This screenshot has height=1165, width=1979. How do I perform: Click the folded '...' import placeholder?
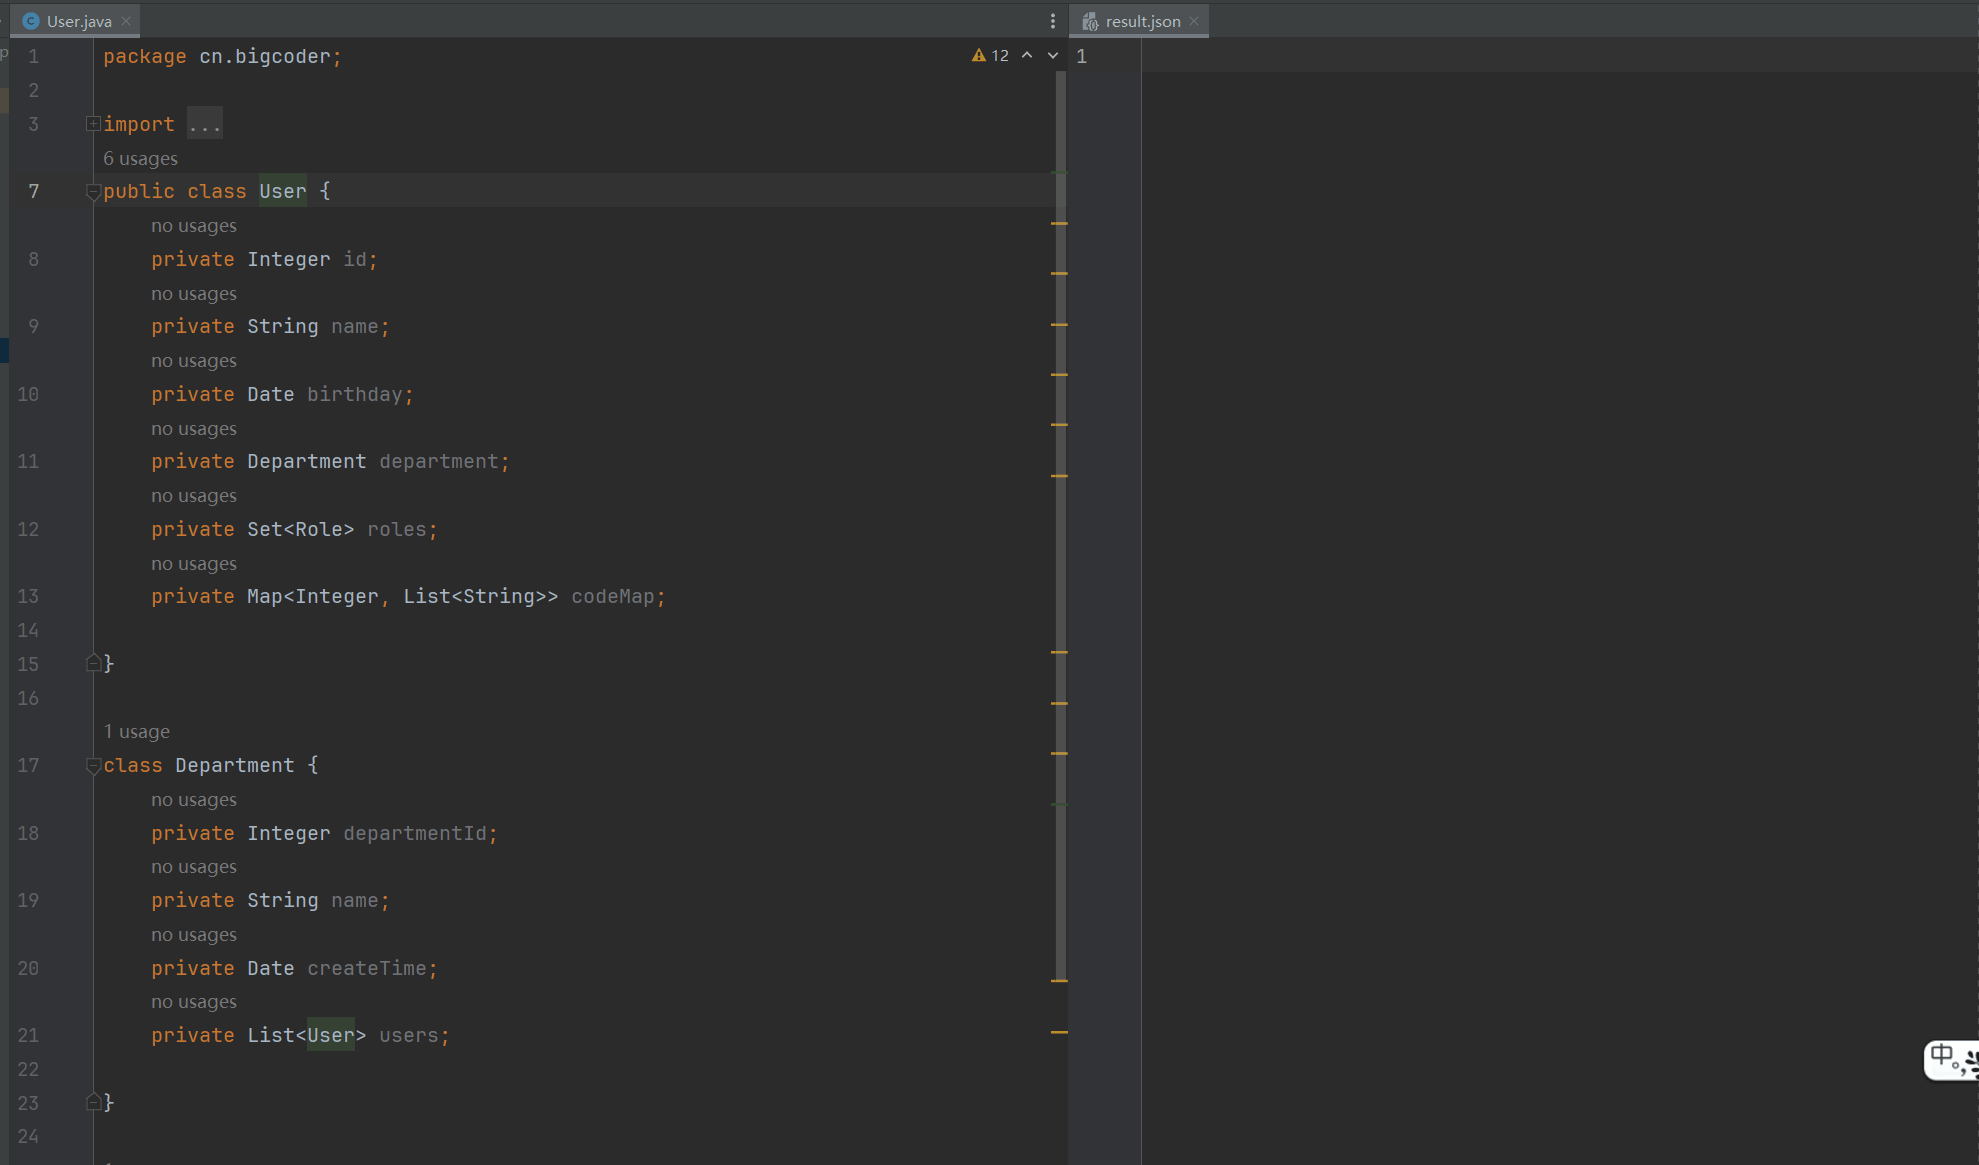point(204,124)
